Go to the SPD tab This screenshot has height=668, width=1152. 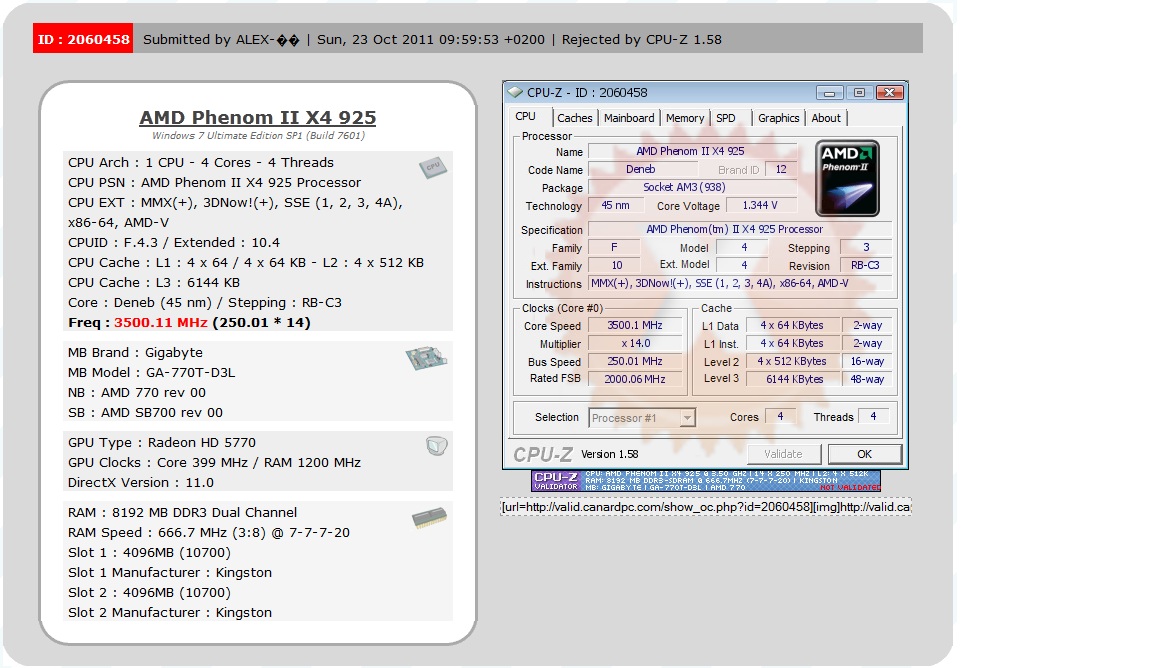pos(726,118)
